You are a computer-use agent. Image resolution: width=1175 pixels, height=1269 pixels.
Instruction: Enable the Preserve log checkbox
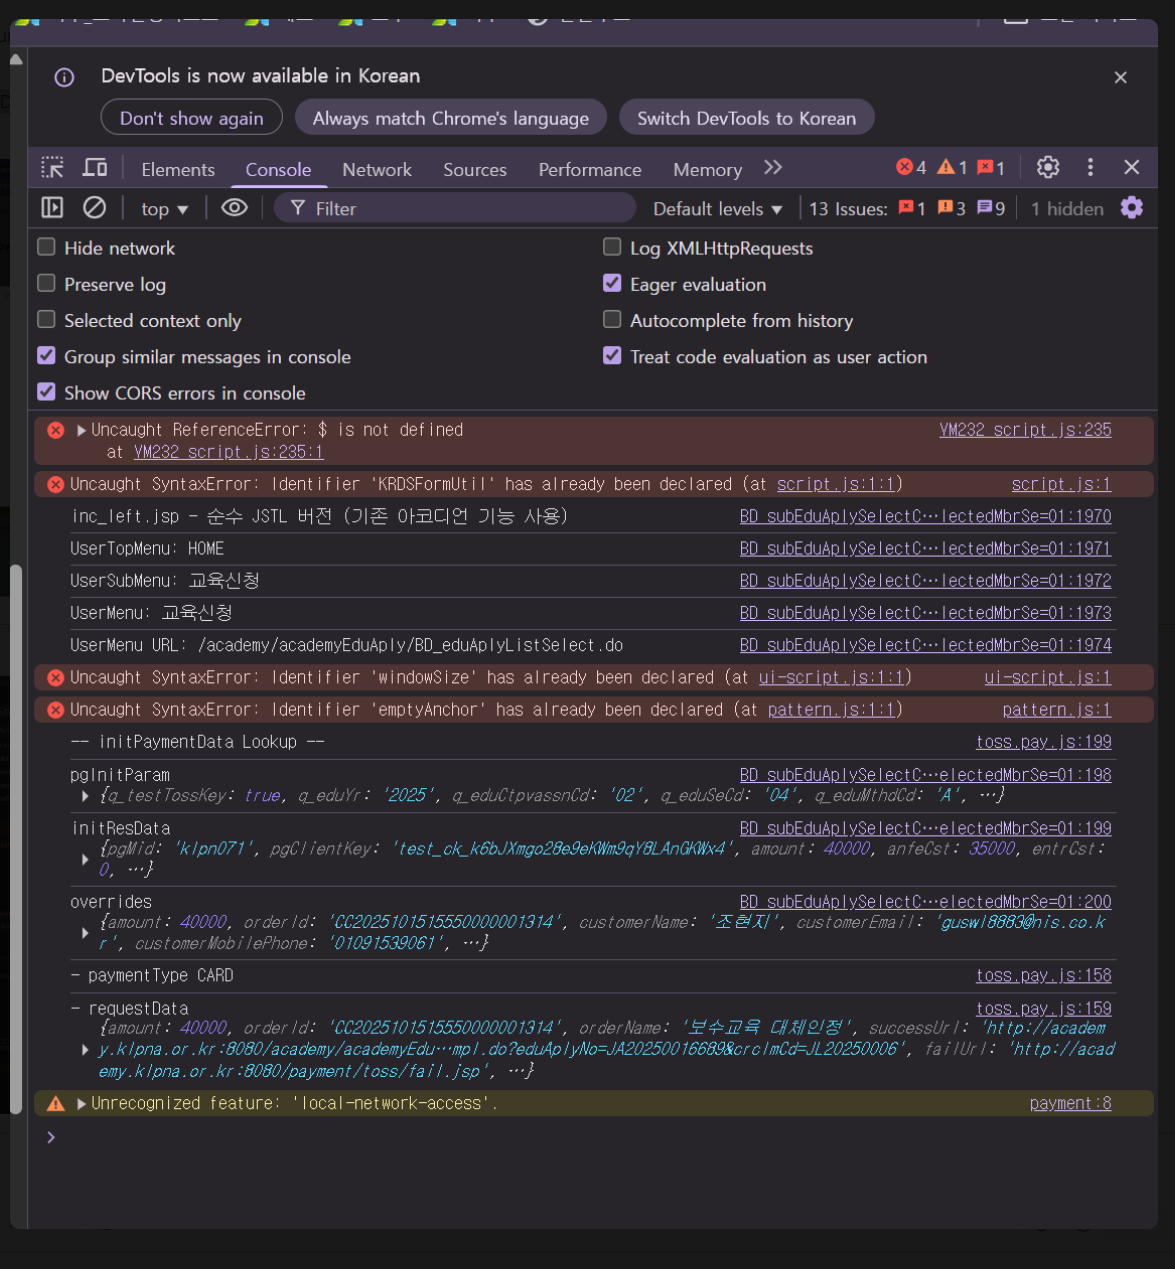46,284
